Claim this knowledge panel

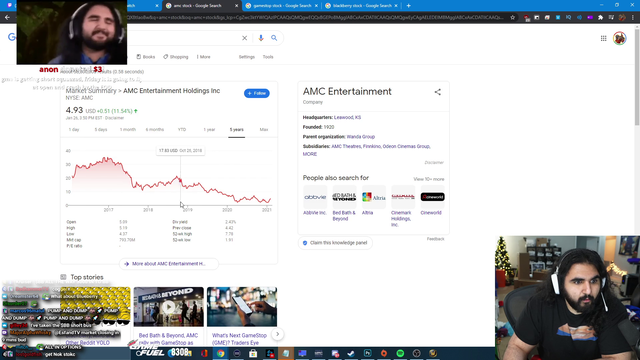click(x=335, y=243)
